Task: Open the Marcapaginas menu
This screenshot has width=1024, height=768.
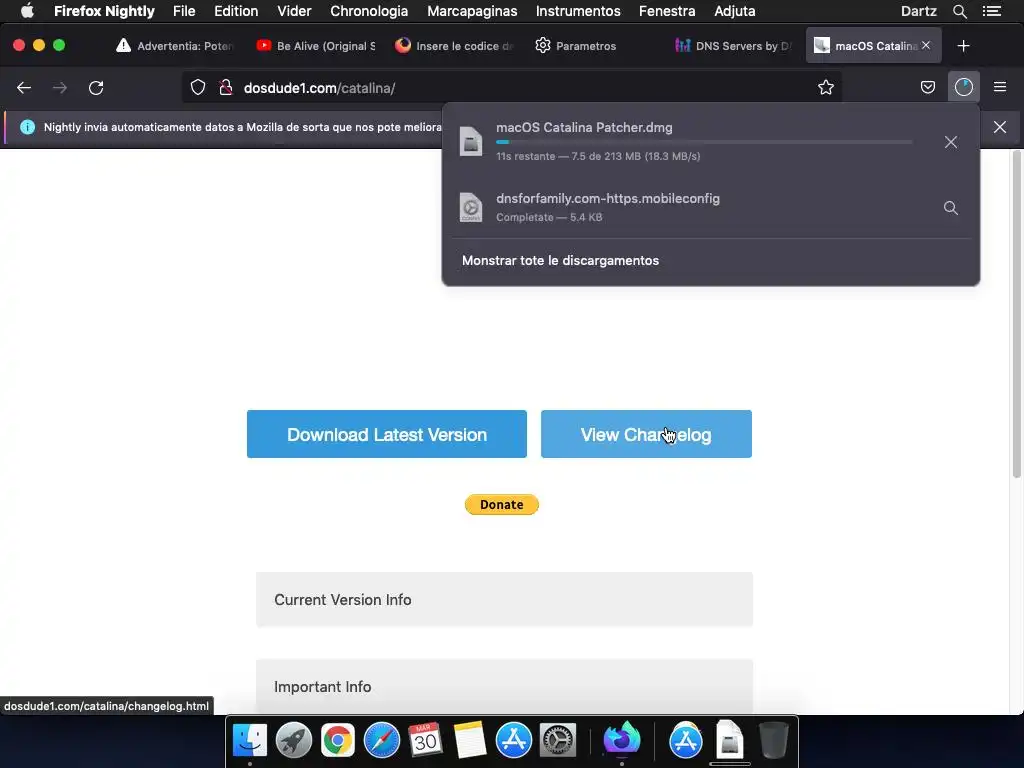Action: tap(472, 11)
